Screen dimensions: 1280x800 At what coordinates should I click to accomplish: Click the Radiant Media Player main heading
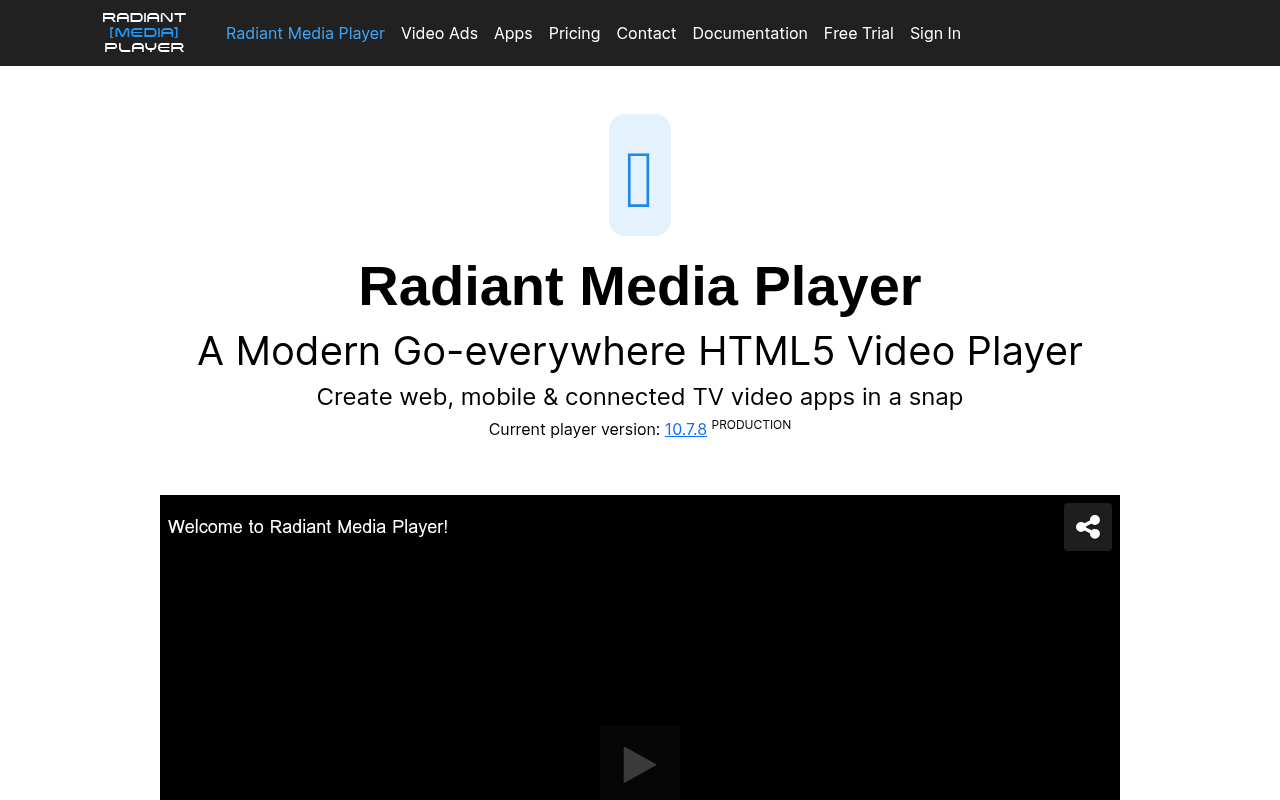pos(640,286)
